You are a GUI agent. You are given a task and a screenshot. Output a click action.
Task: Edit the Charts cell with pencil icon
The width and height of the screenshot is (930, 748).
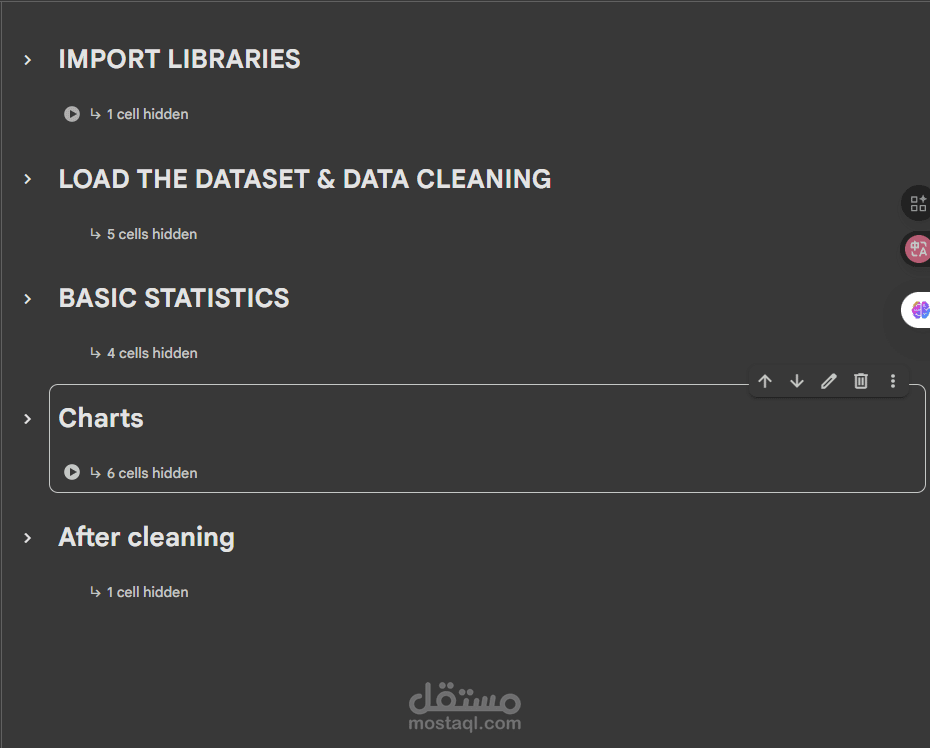pyautogui.click(x=829, y=381)
